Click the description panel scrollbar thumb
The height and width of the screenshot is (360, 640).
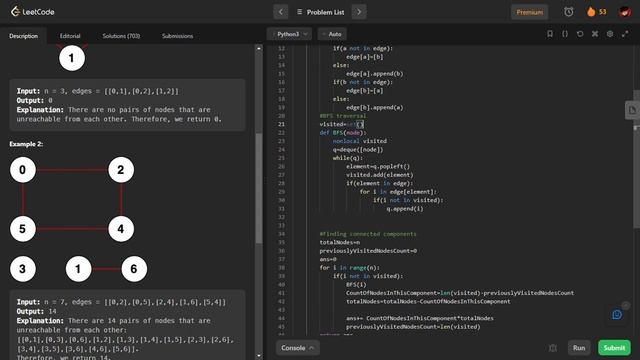coord(259,188)
